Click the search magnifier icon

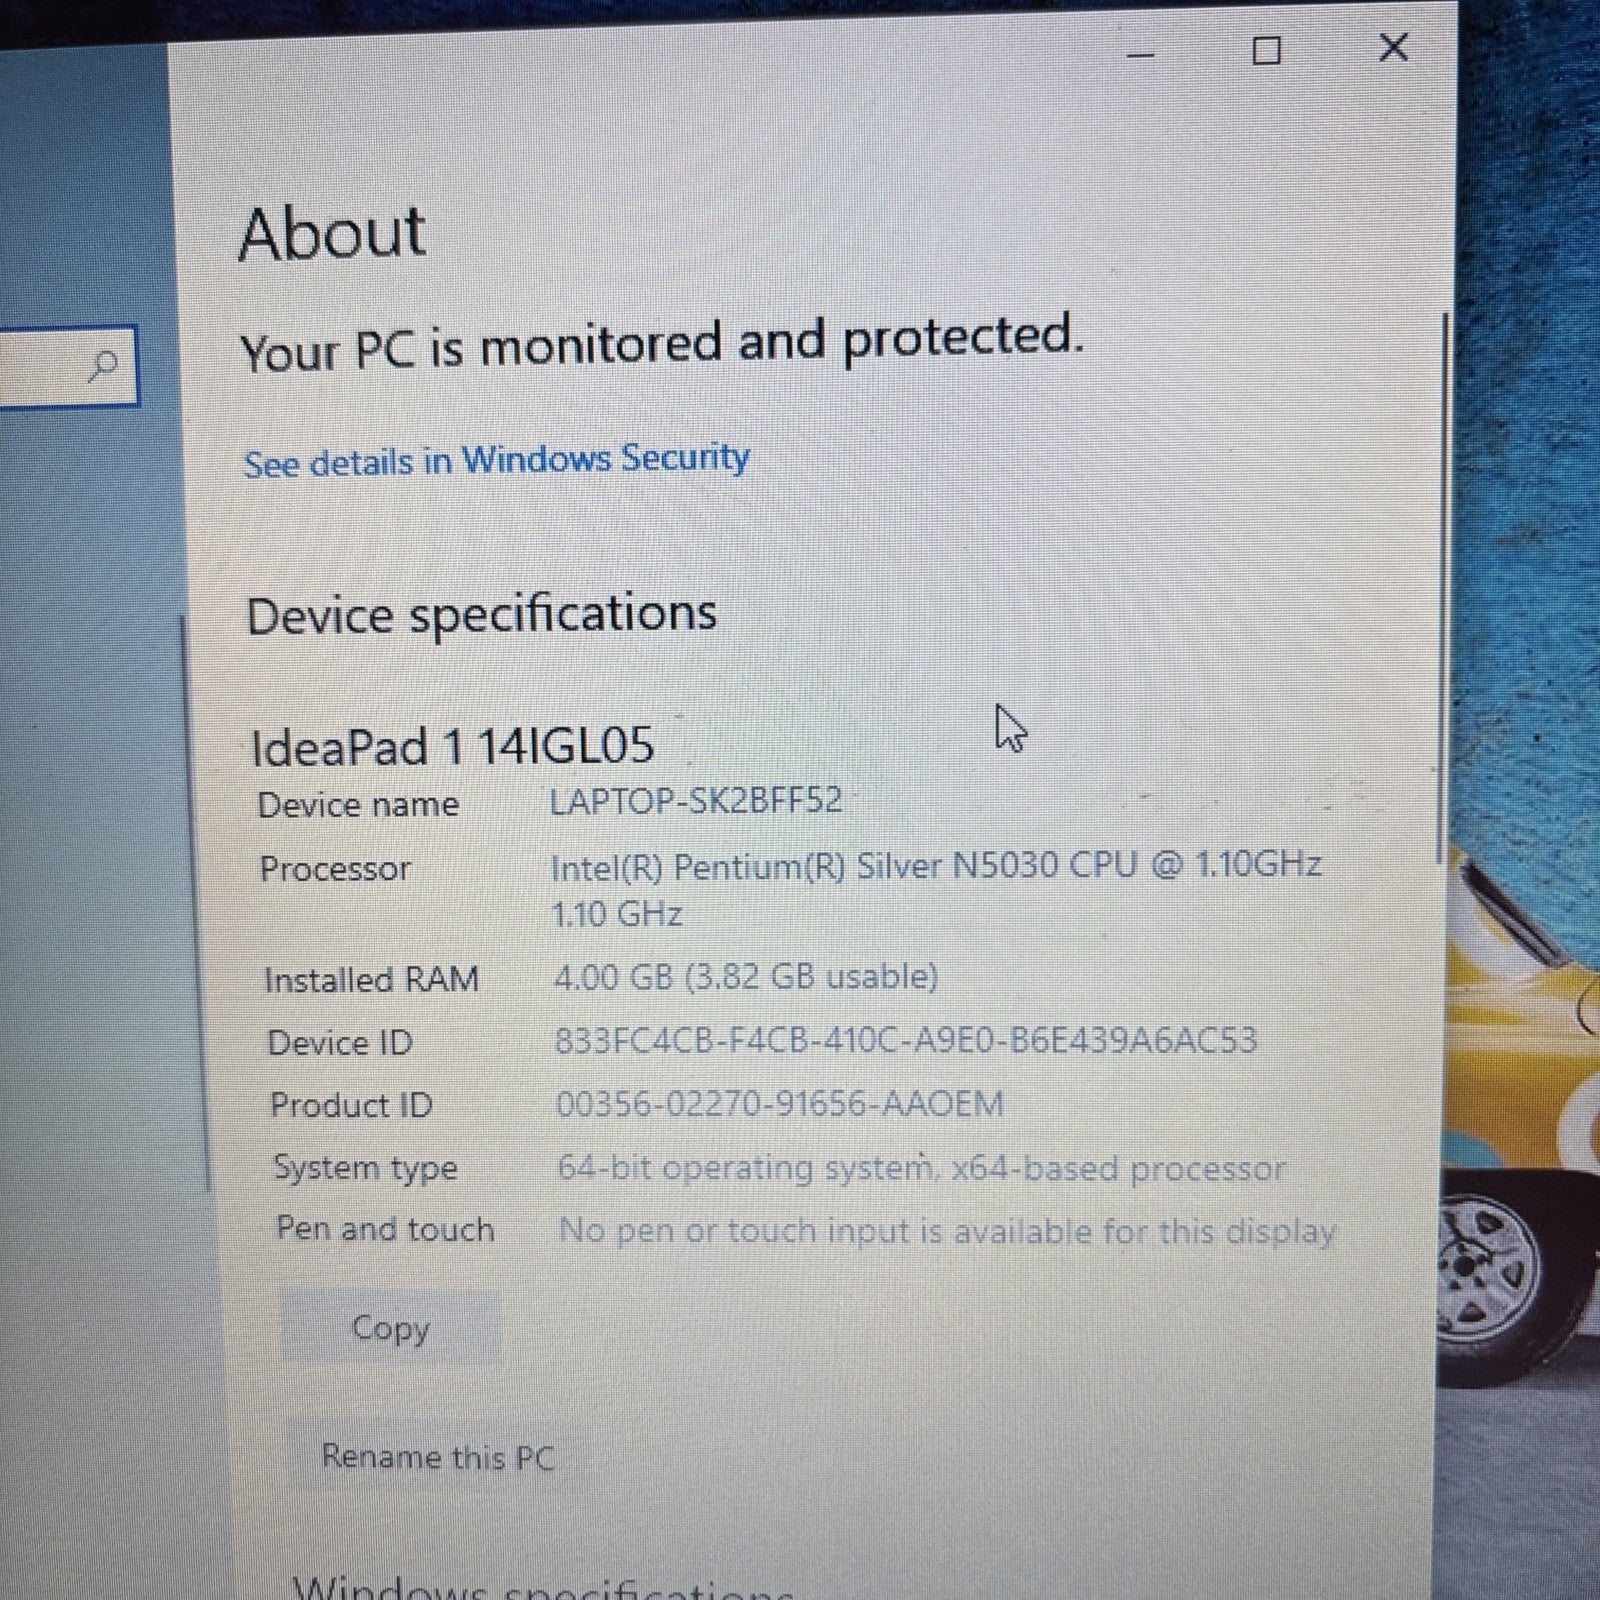coord(103,367)
